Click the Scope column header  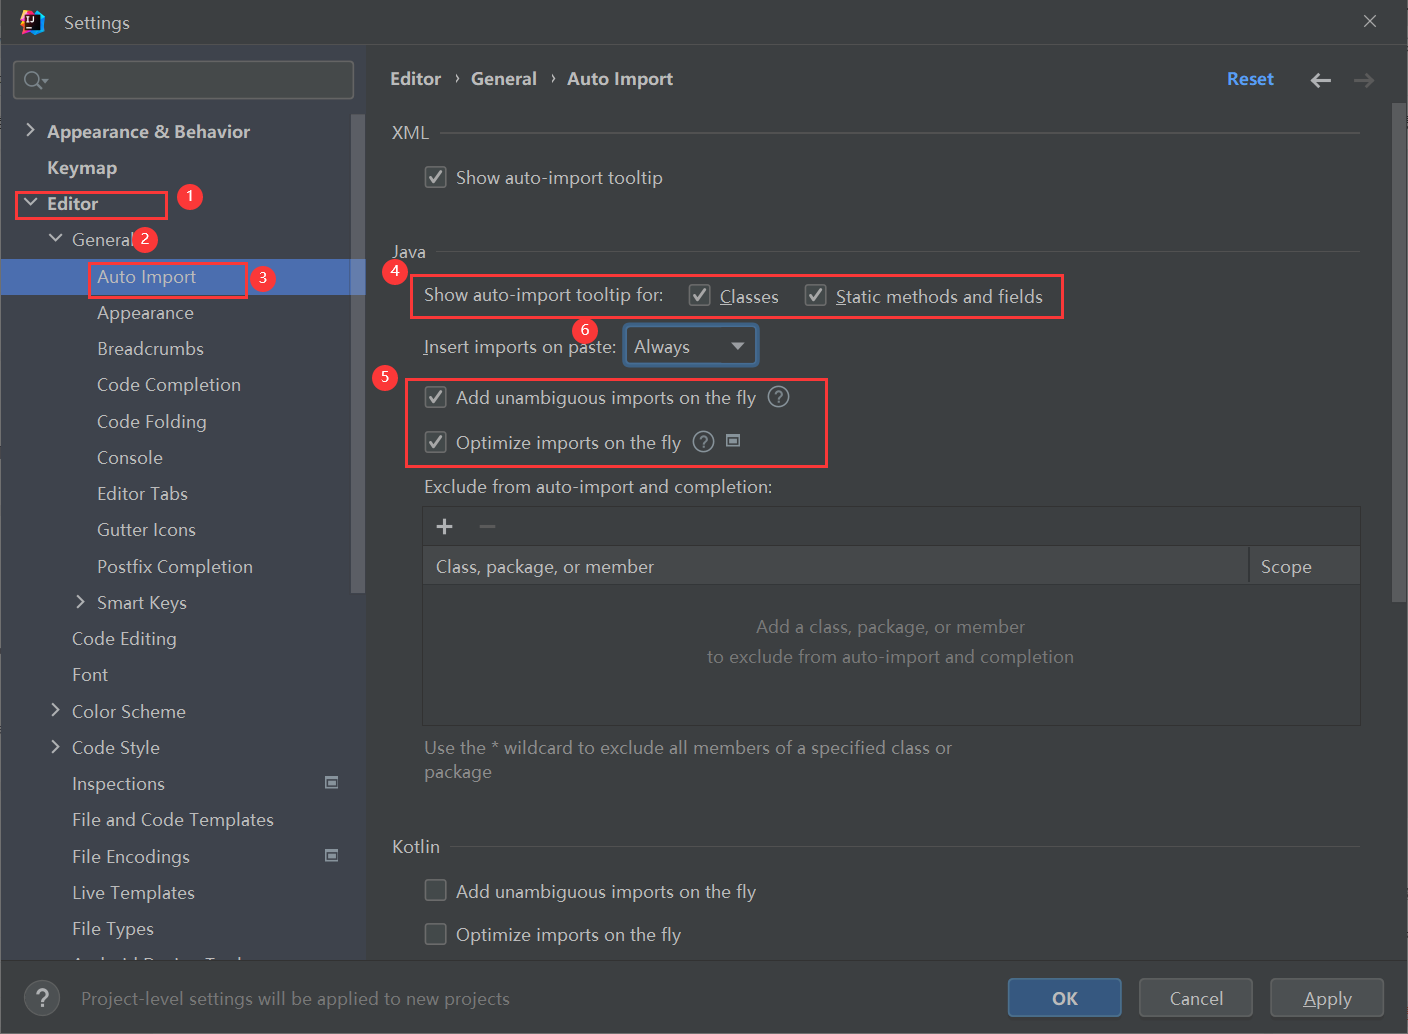point(1305,566)
